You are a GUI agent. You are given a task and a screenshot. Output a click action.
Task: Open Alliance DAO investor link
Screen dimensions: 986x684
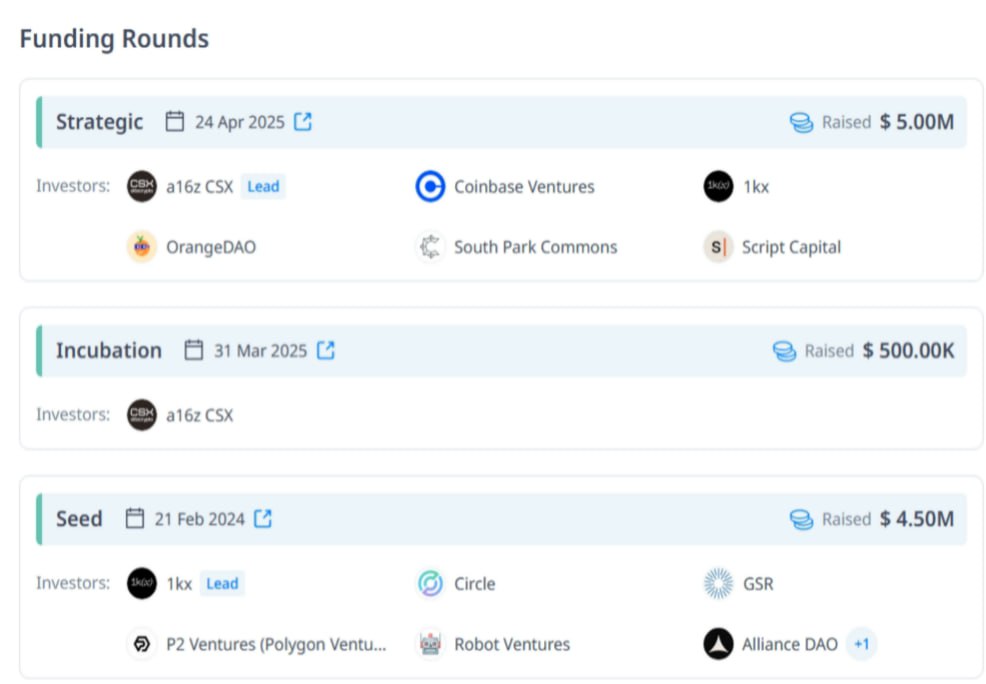pyautogui.click(x=790, y=644)
